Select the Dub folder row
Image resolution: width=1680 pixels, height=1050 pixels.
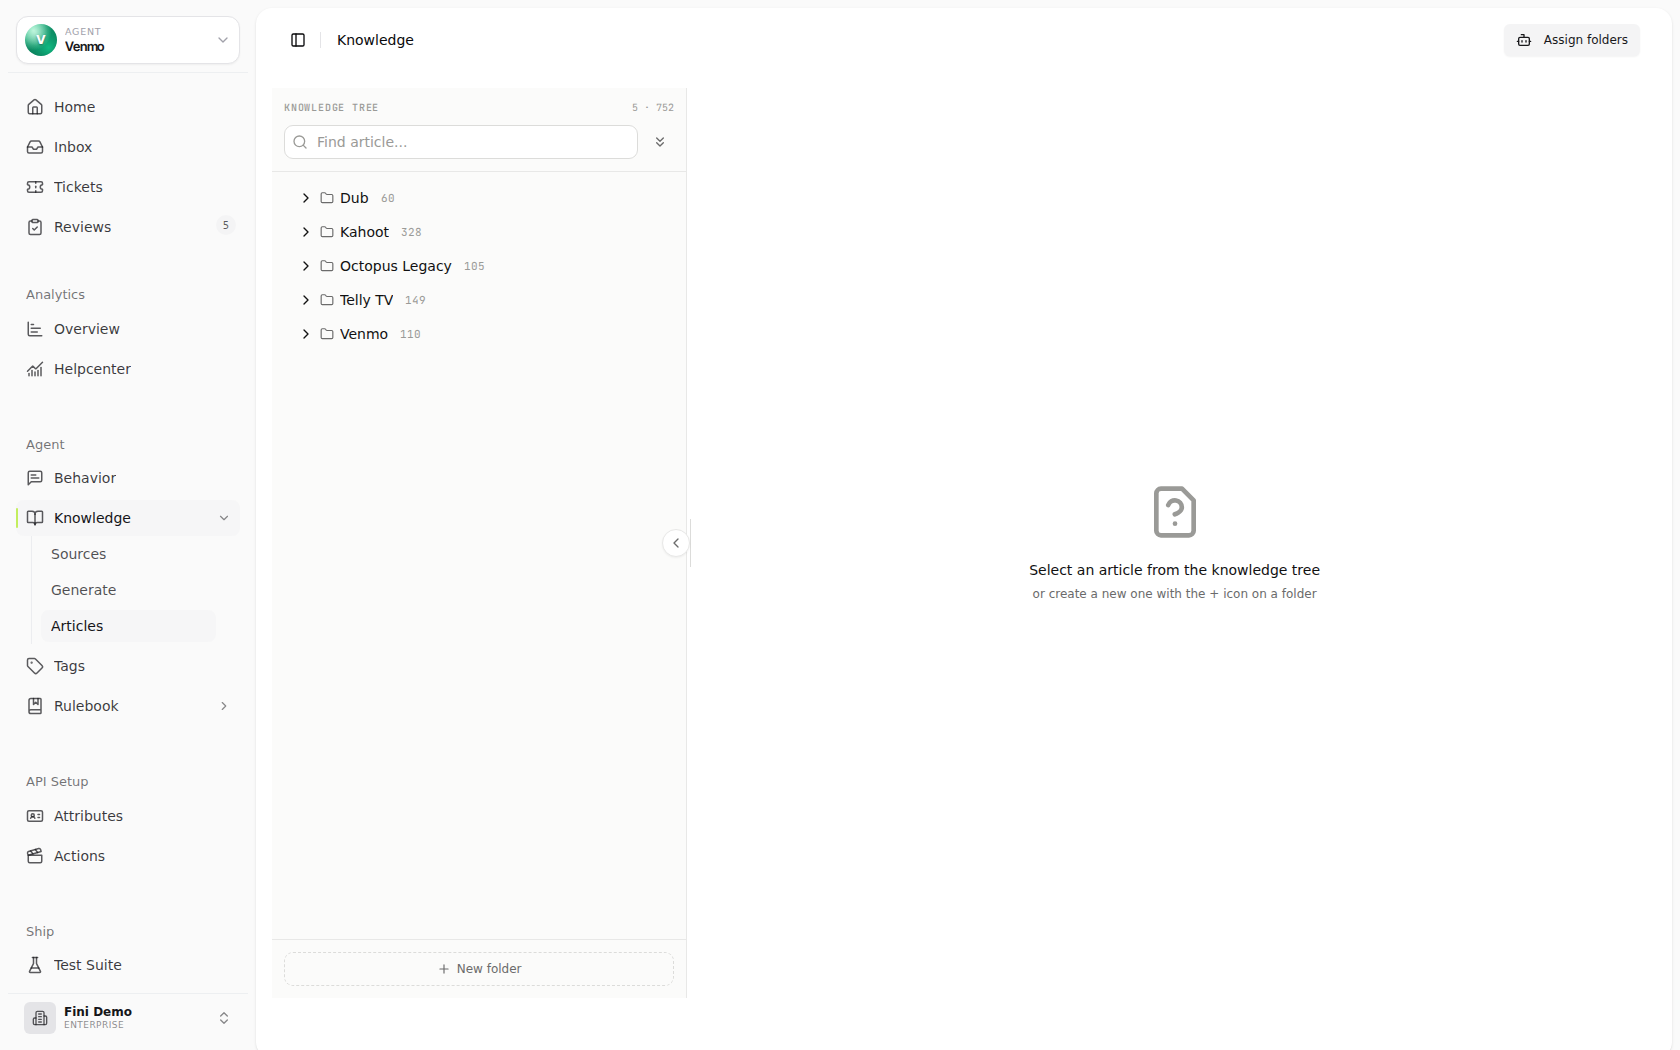(479, 198)
